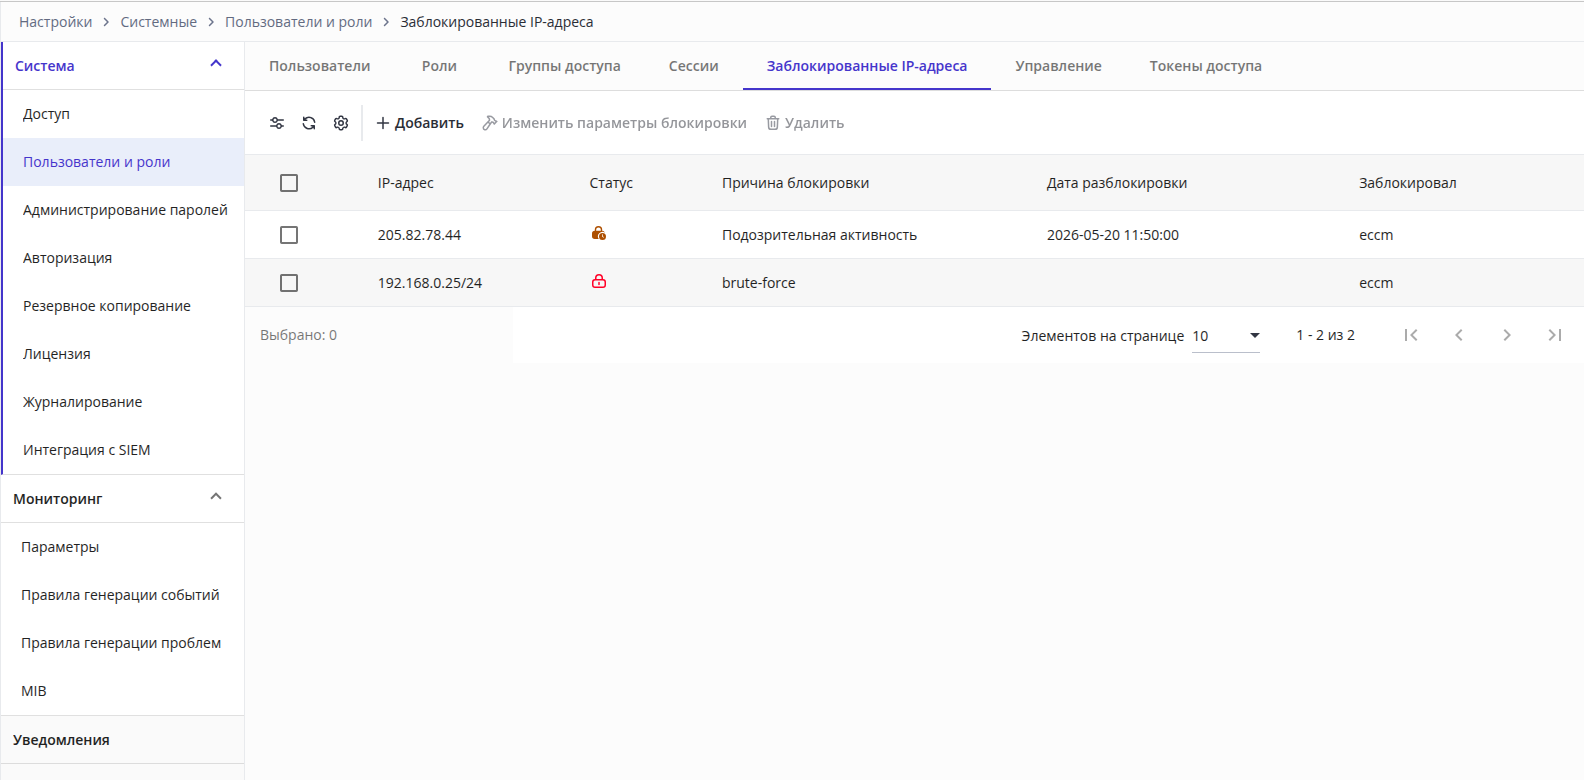Screen dimensions: 1584x780
Task: Open the Токены доступа tab
Action: (x=1205, y=66)
